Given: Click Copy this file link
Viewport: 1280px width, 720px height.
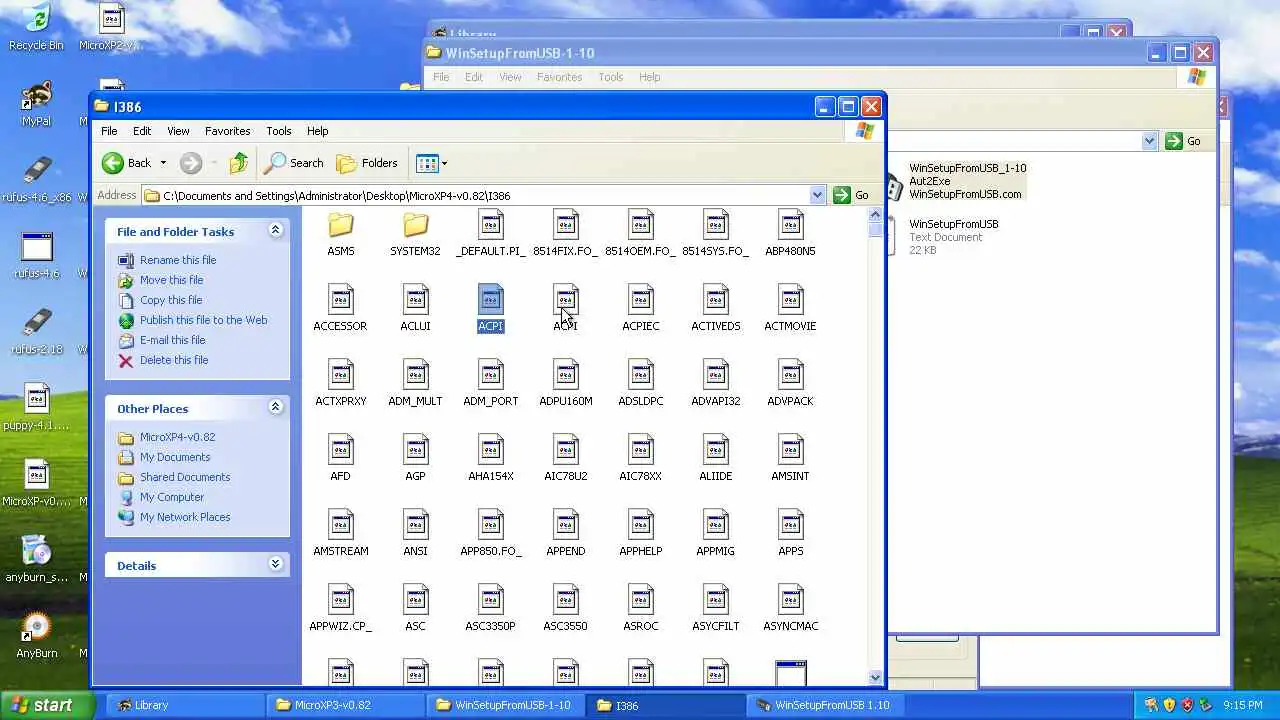Looking at the screenshot, I should (x=171, y=300).
